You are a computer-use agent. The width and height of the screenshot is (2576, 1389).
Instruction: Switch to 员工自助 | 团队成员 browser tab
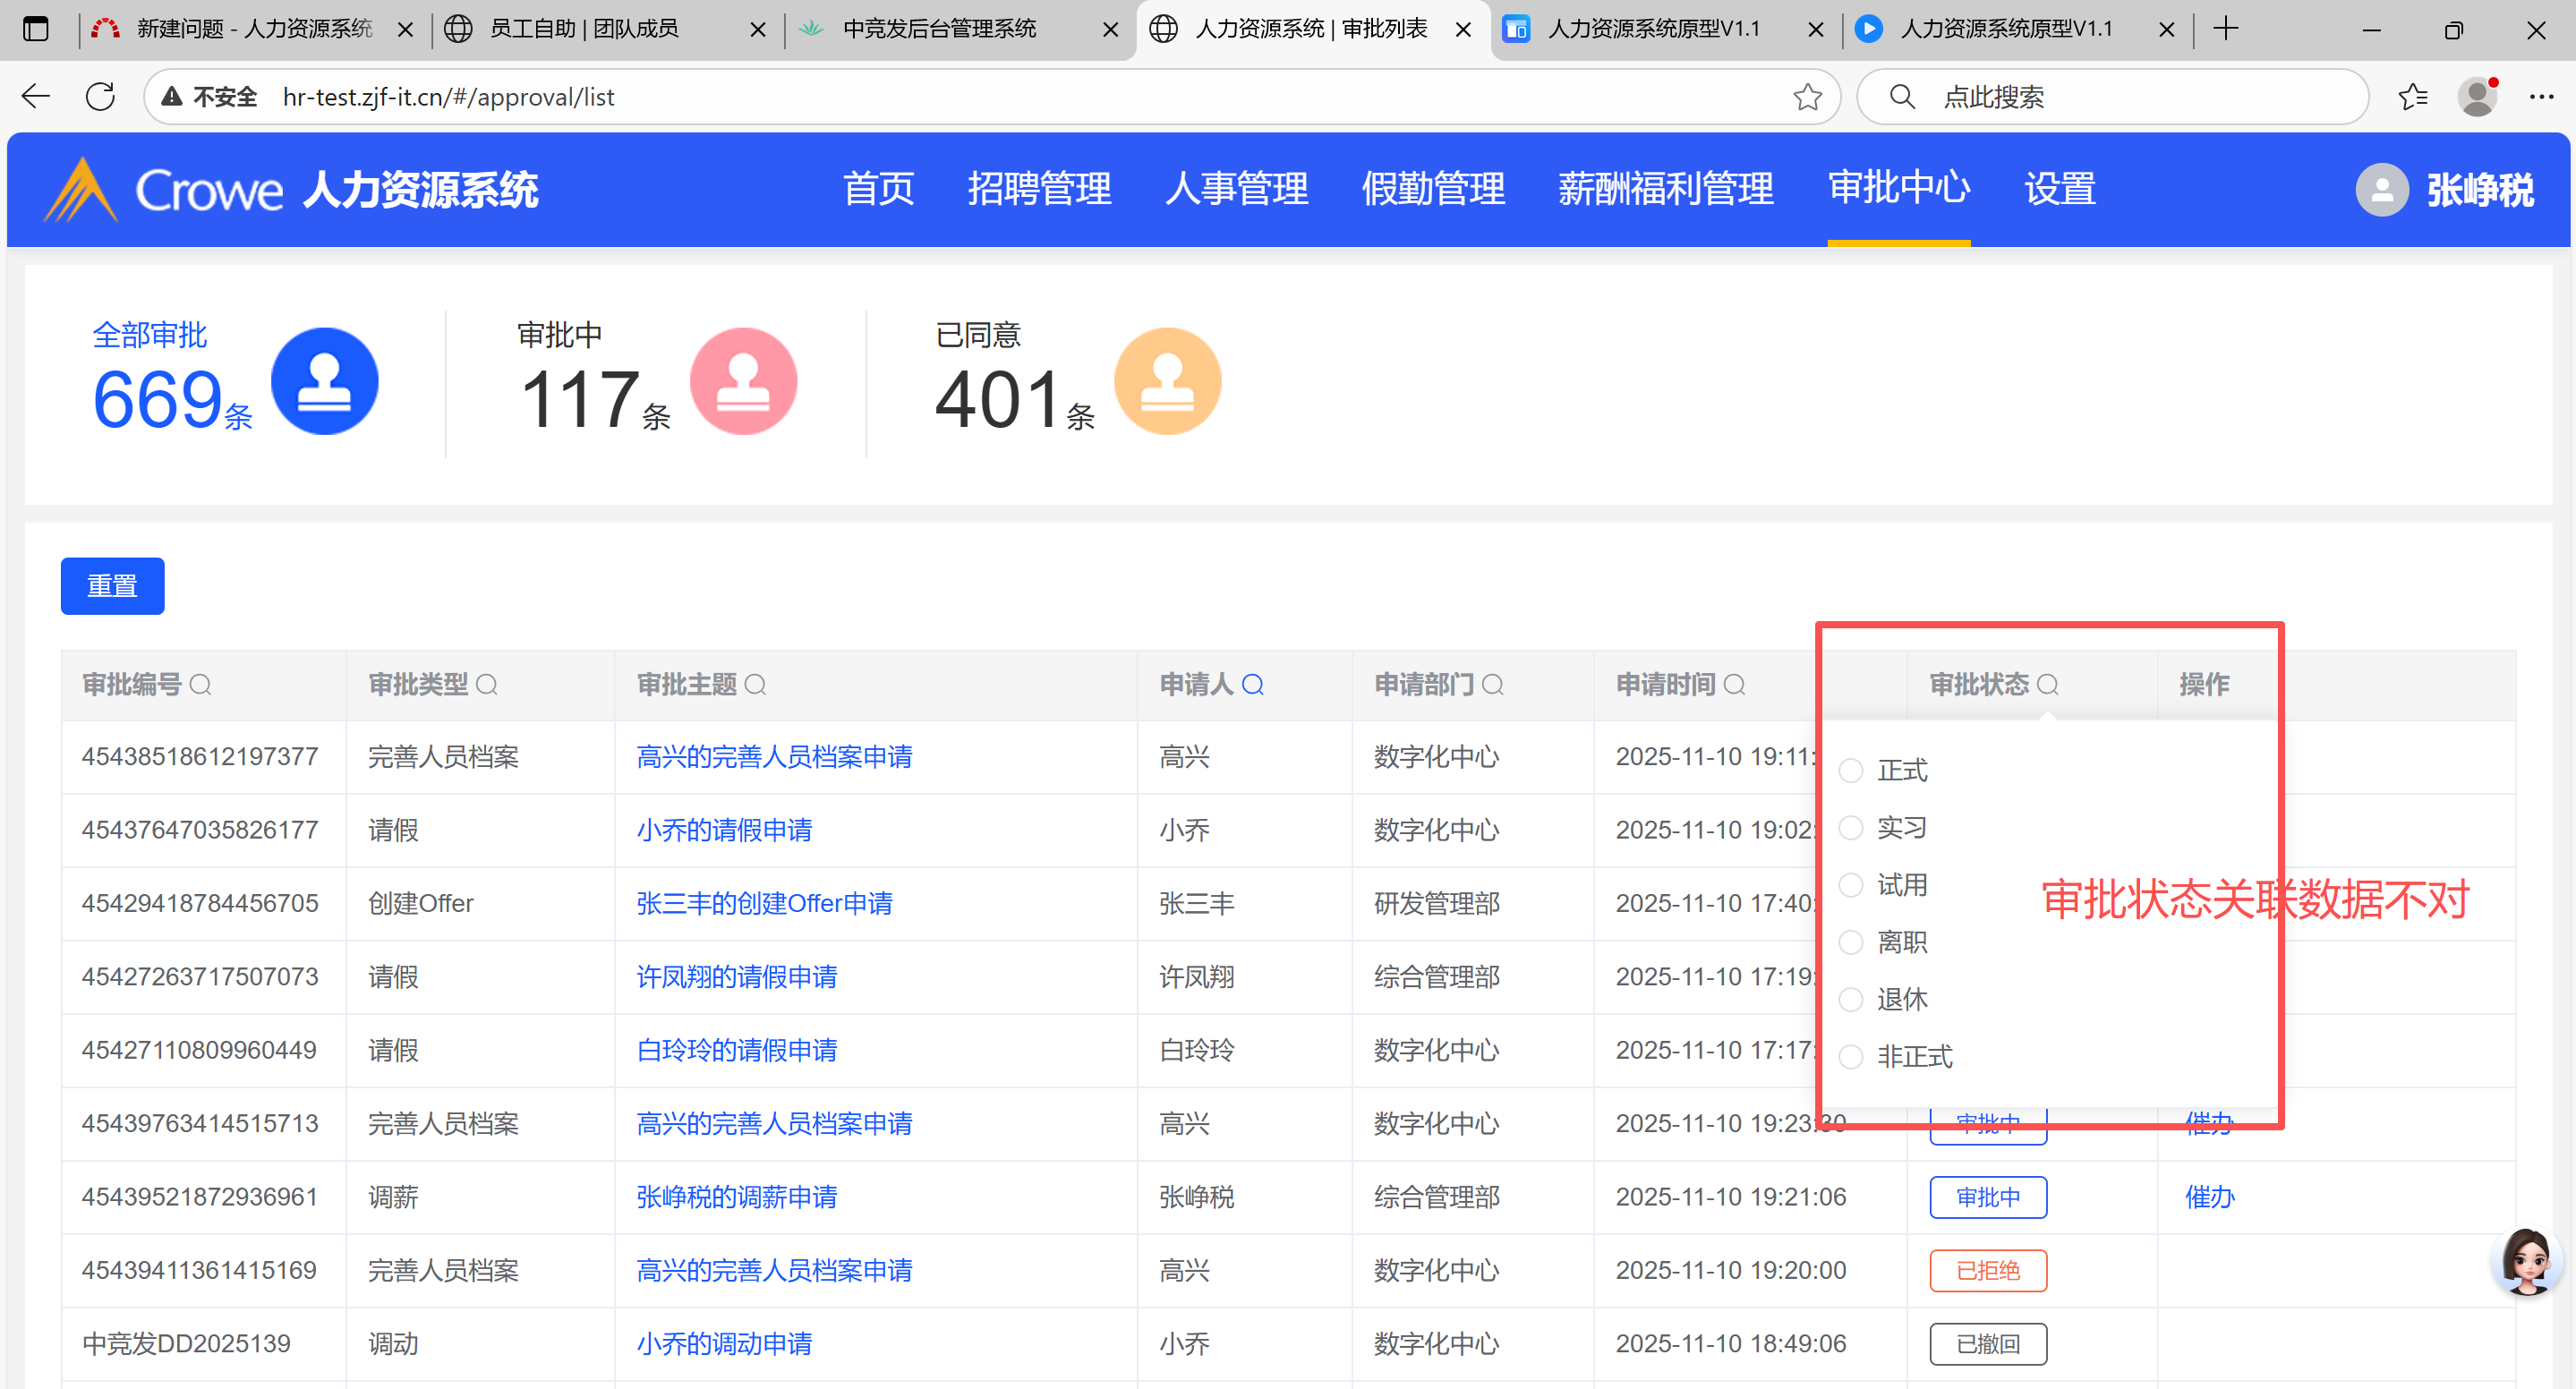point(585,29)
